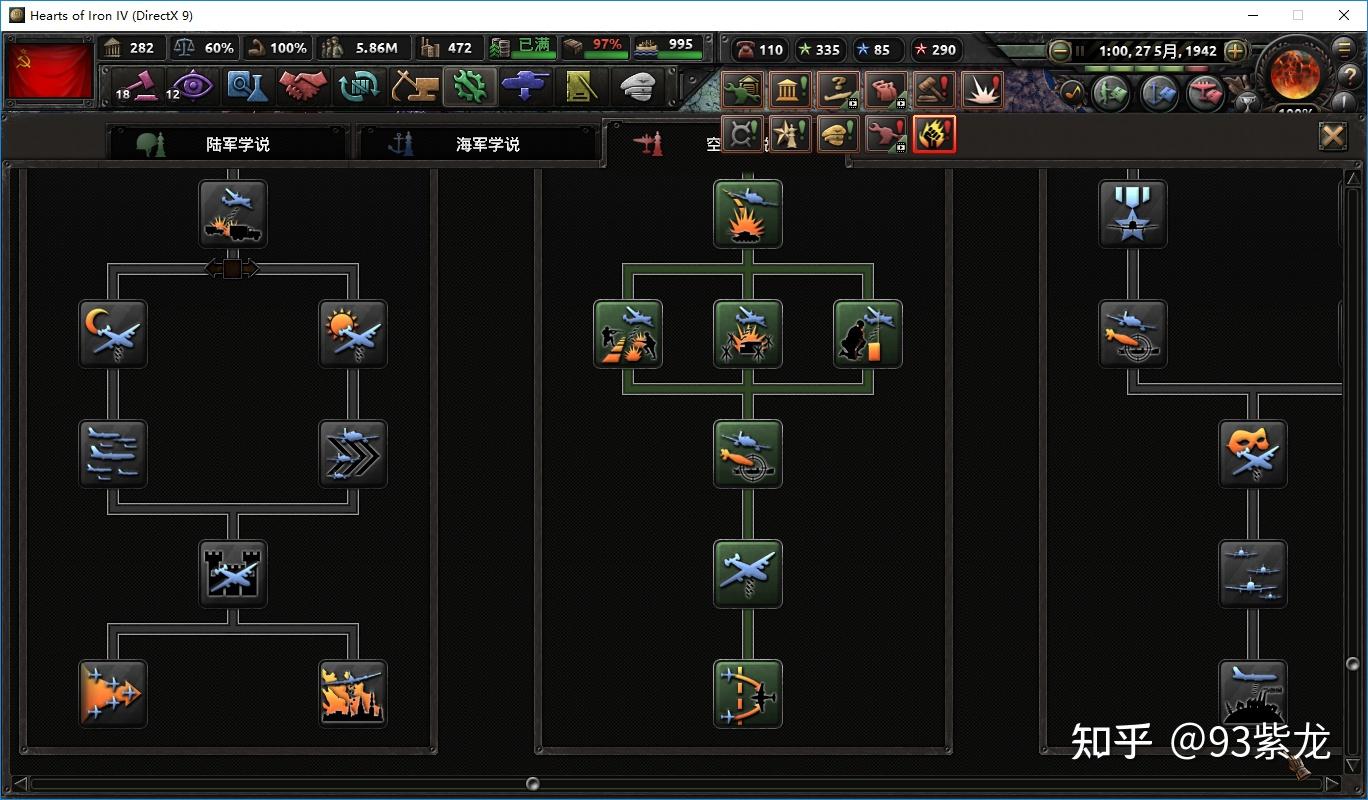
Task: Open the Research screen via the flask icon
Action: tap(245, 87)
